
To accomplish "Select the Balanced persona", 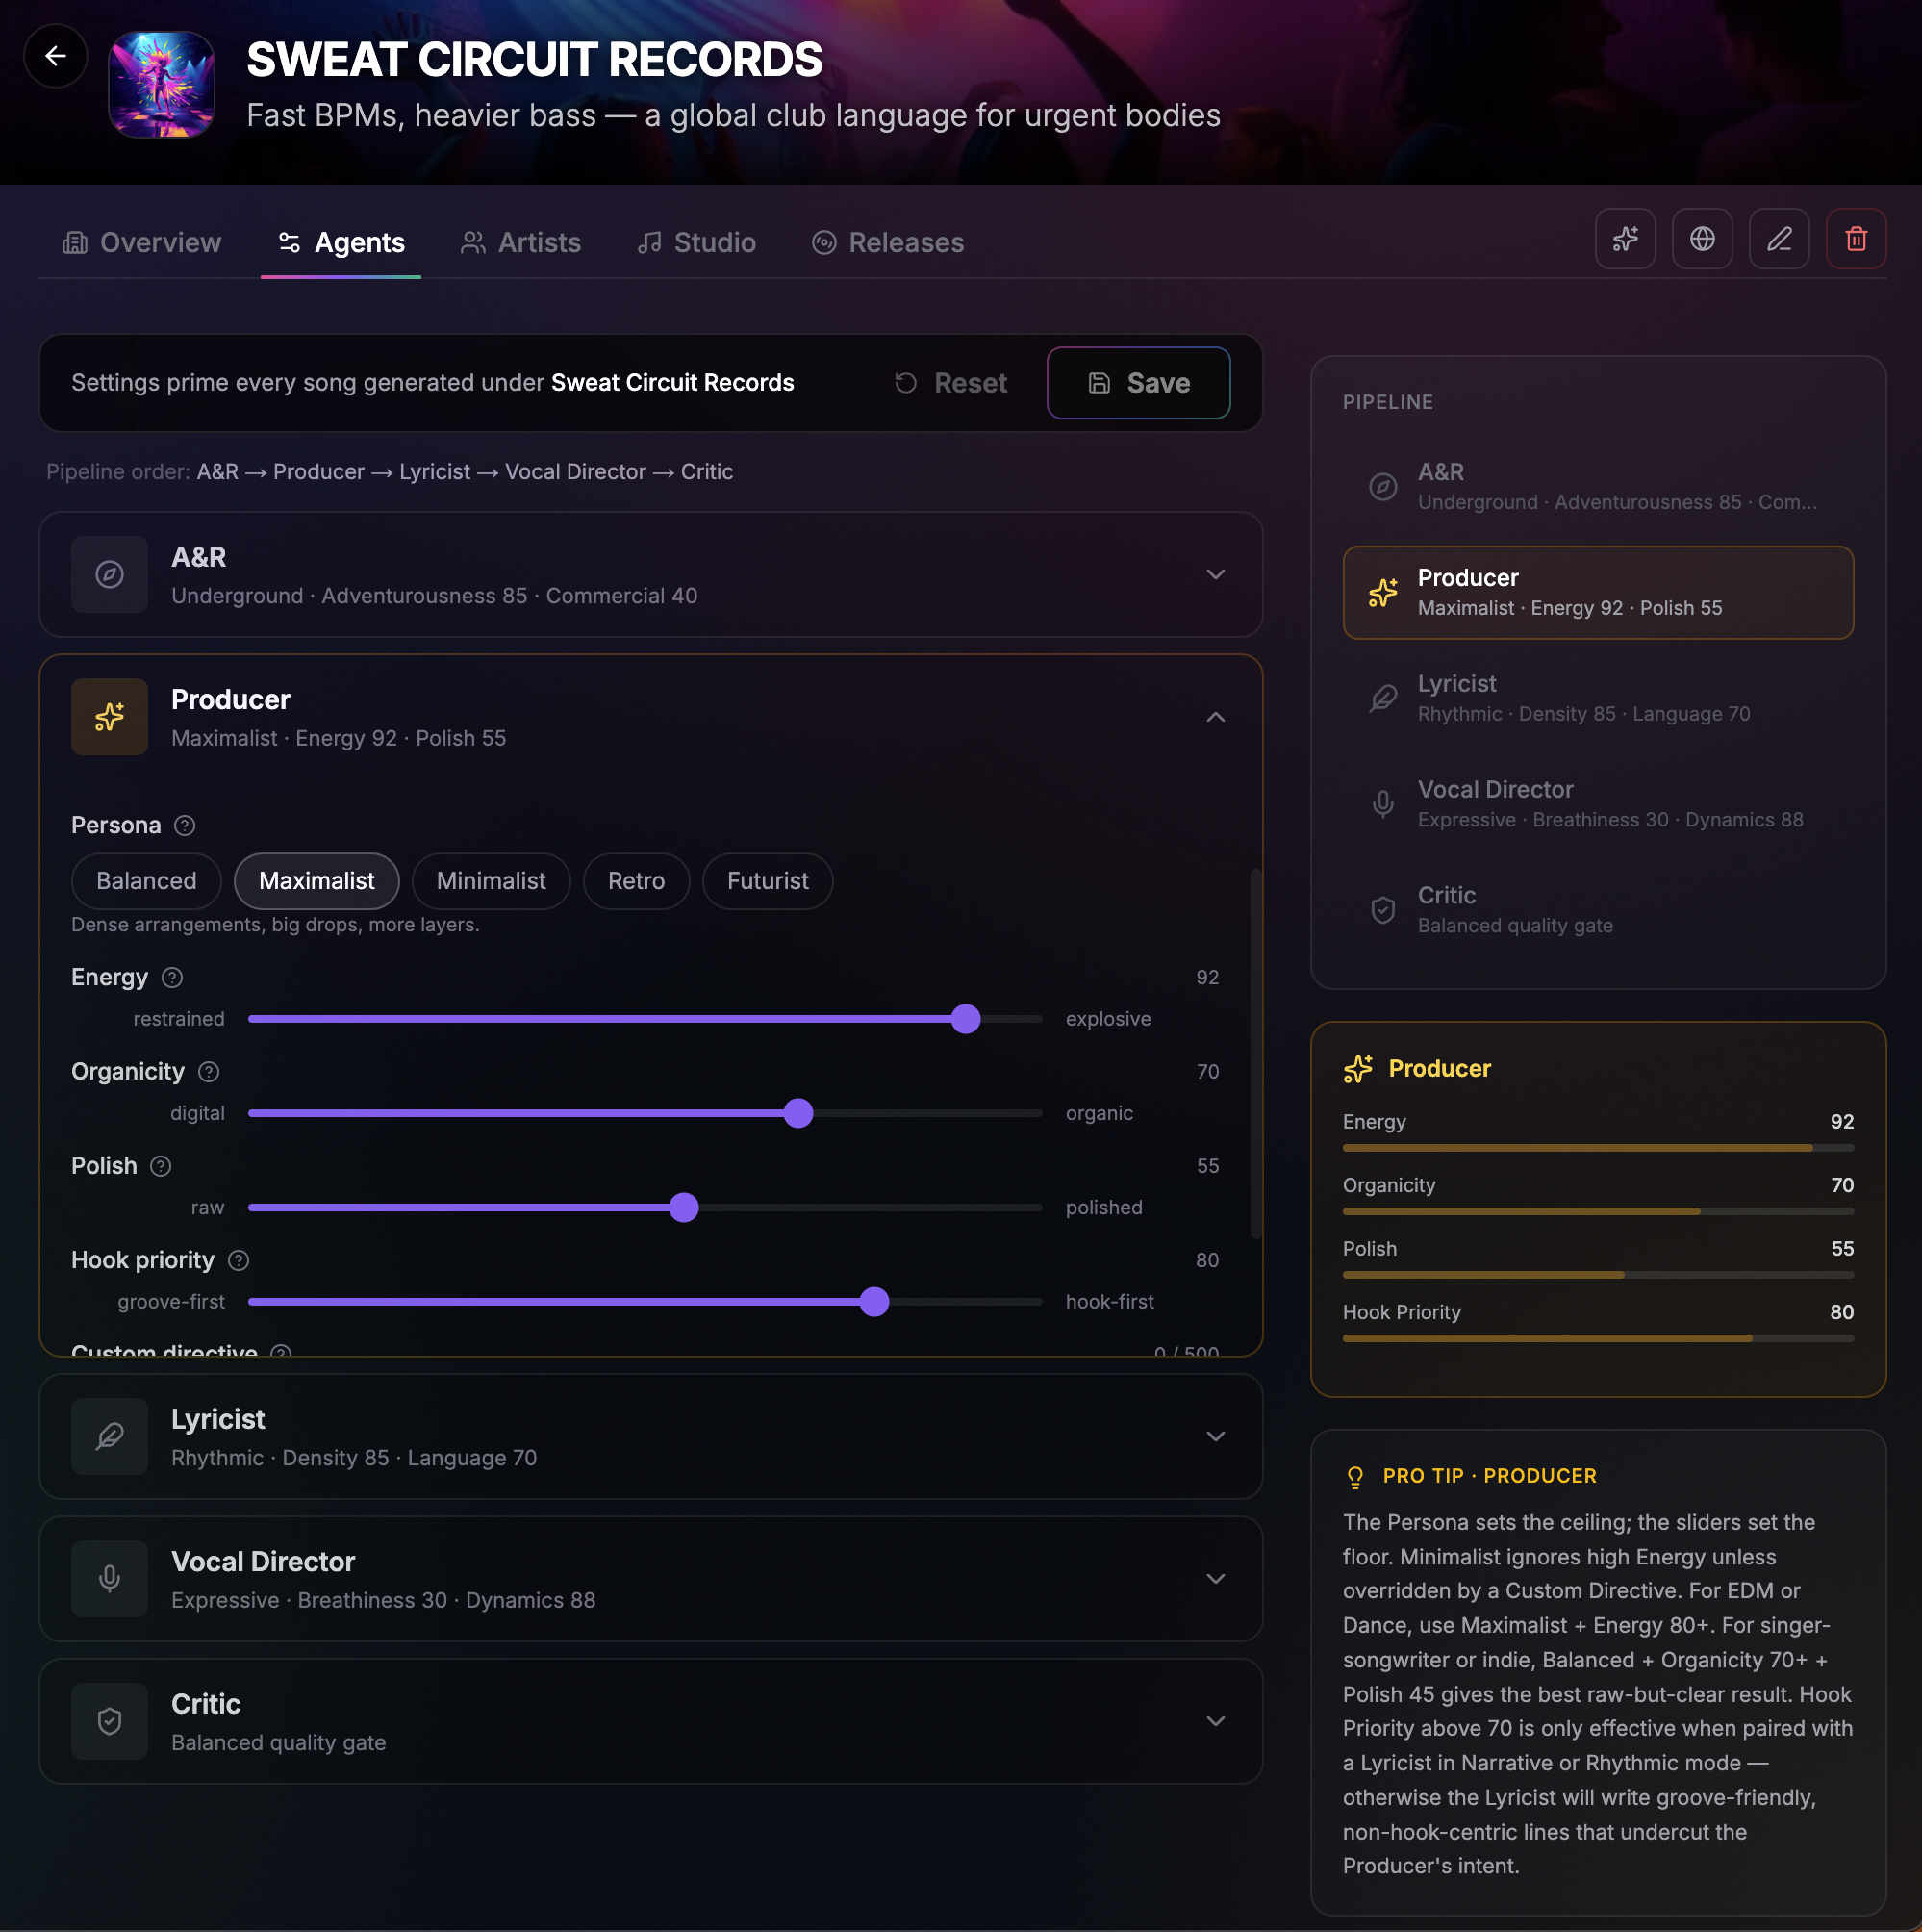I will coord(146,881).
